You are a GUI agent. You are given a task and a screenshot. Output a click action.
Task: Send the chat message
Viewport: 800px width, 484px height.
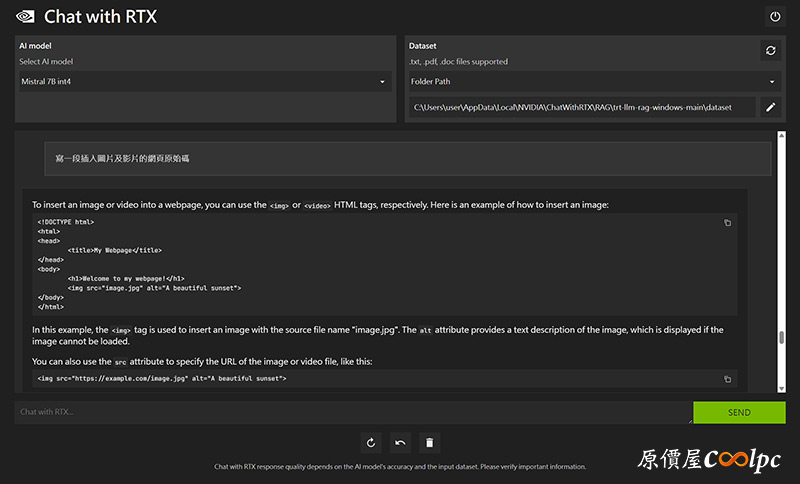[739, 413]
